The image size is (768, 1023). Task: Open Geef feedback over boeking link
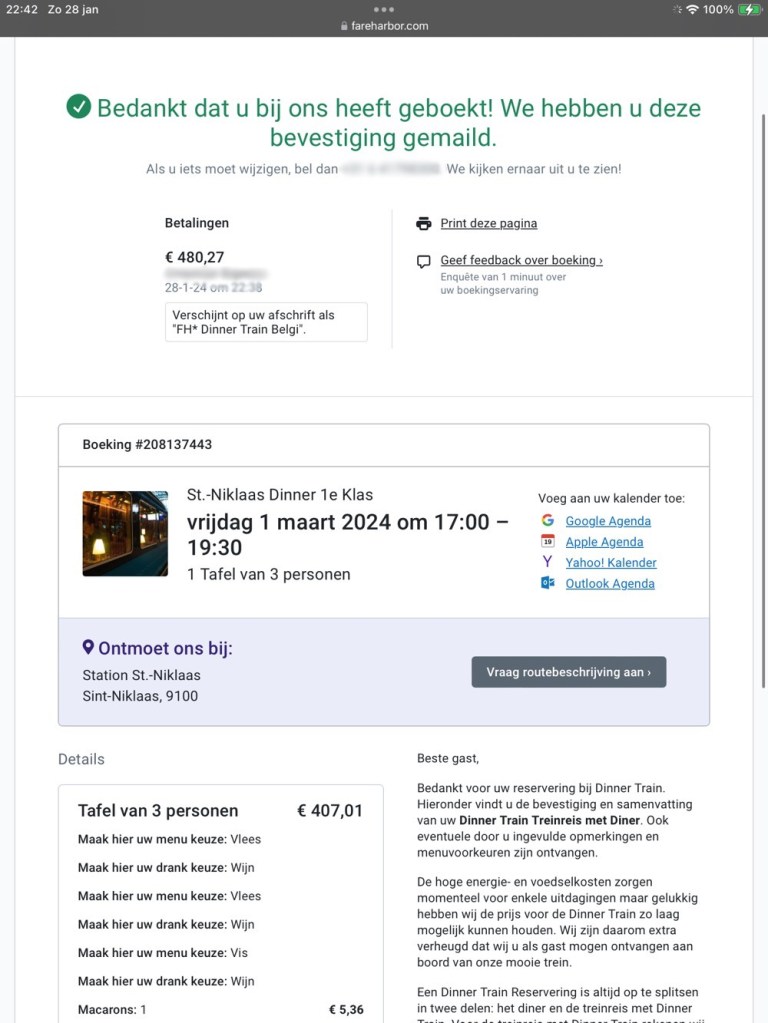(521, 260)
